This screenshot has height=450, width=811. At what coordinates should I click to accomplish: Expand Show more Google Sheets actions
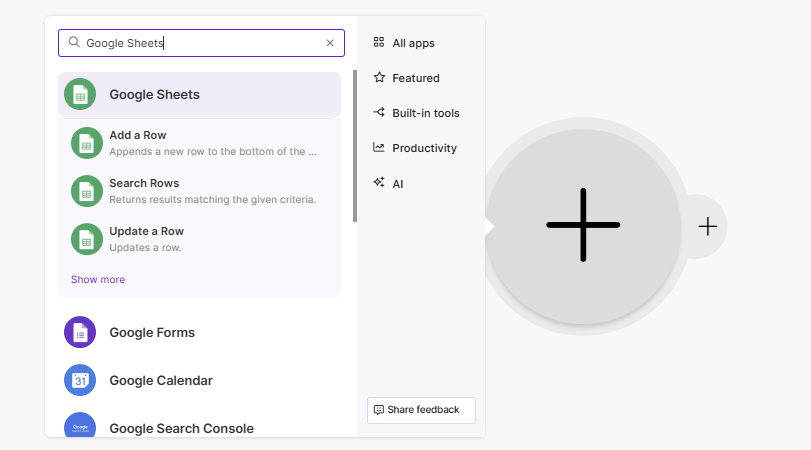point(98,280)
